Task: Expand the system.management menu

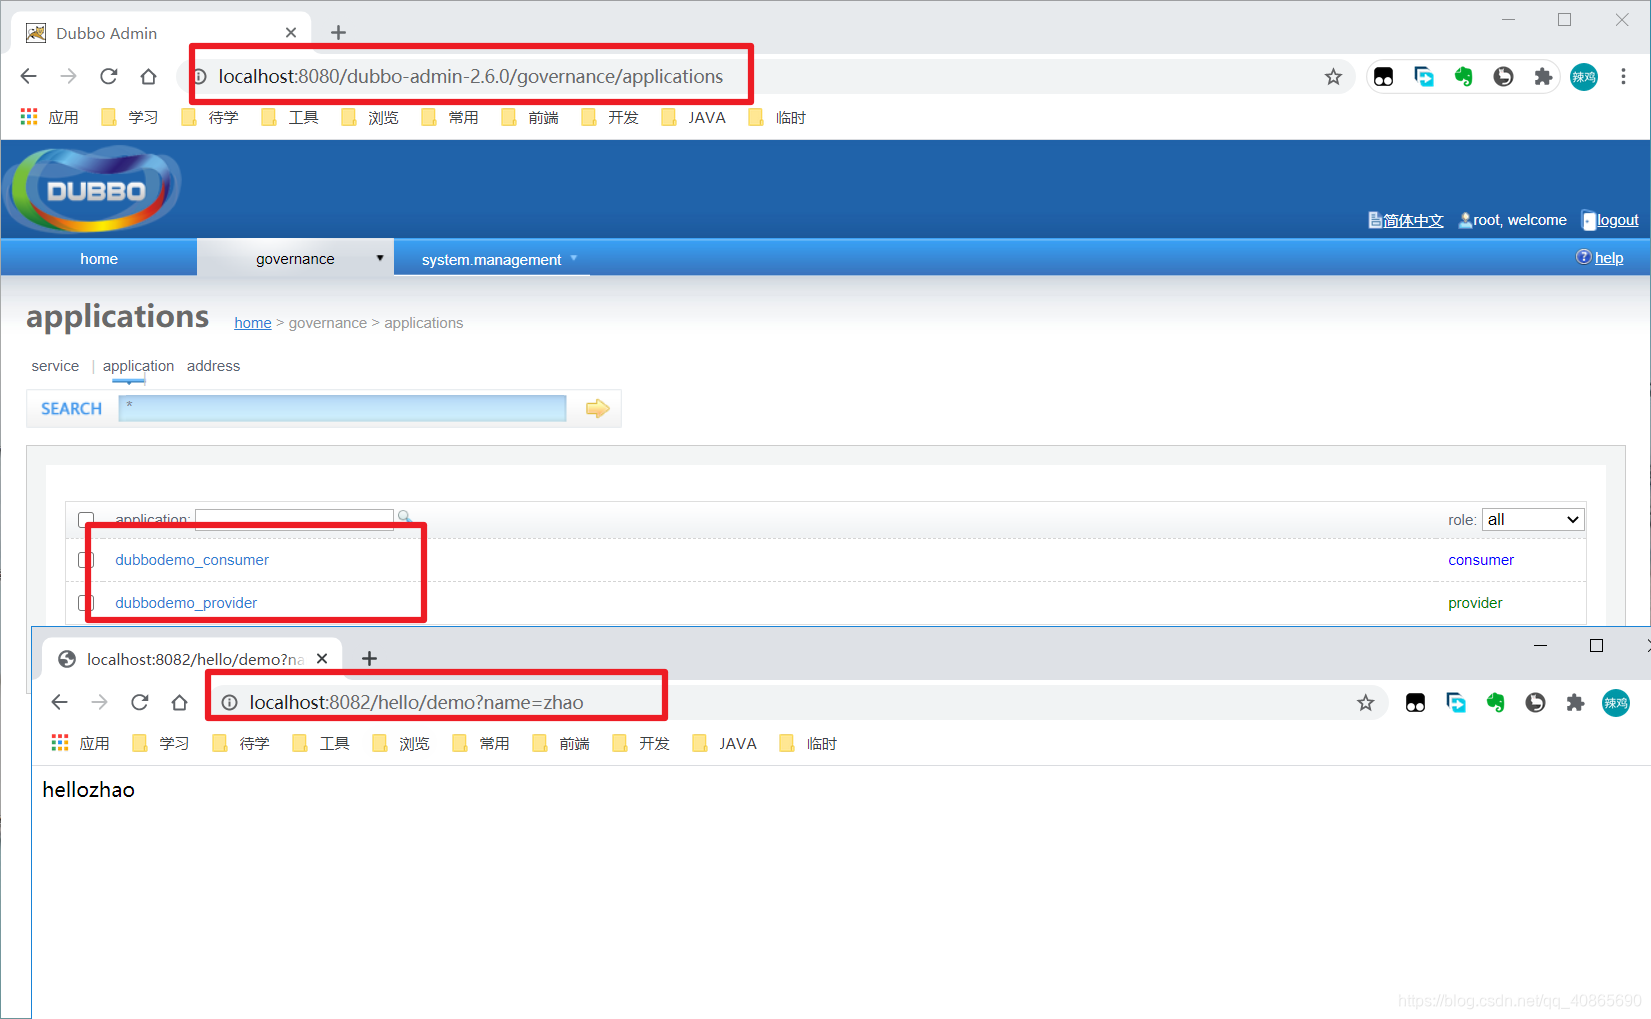Action: 492,259
